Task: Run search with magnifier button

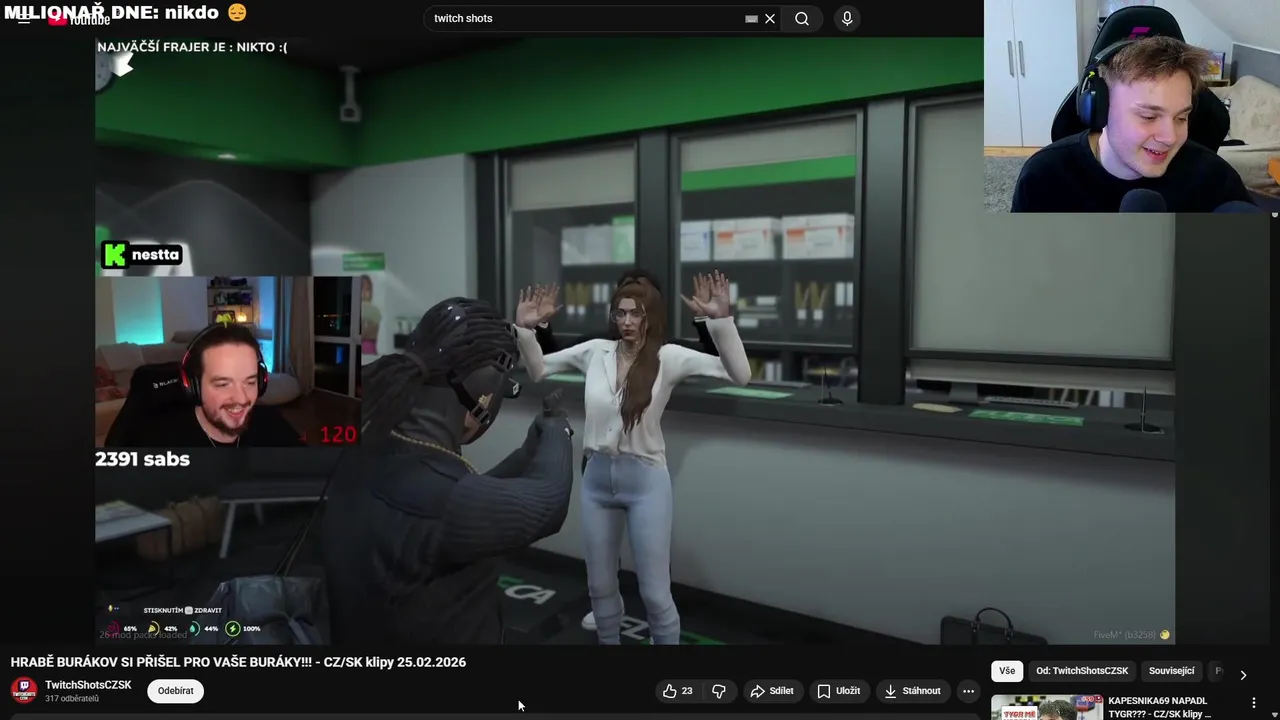Action: point(802,18)
